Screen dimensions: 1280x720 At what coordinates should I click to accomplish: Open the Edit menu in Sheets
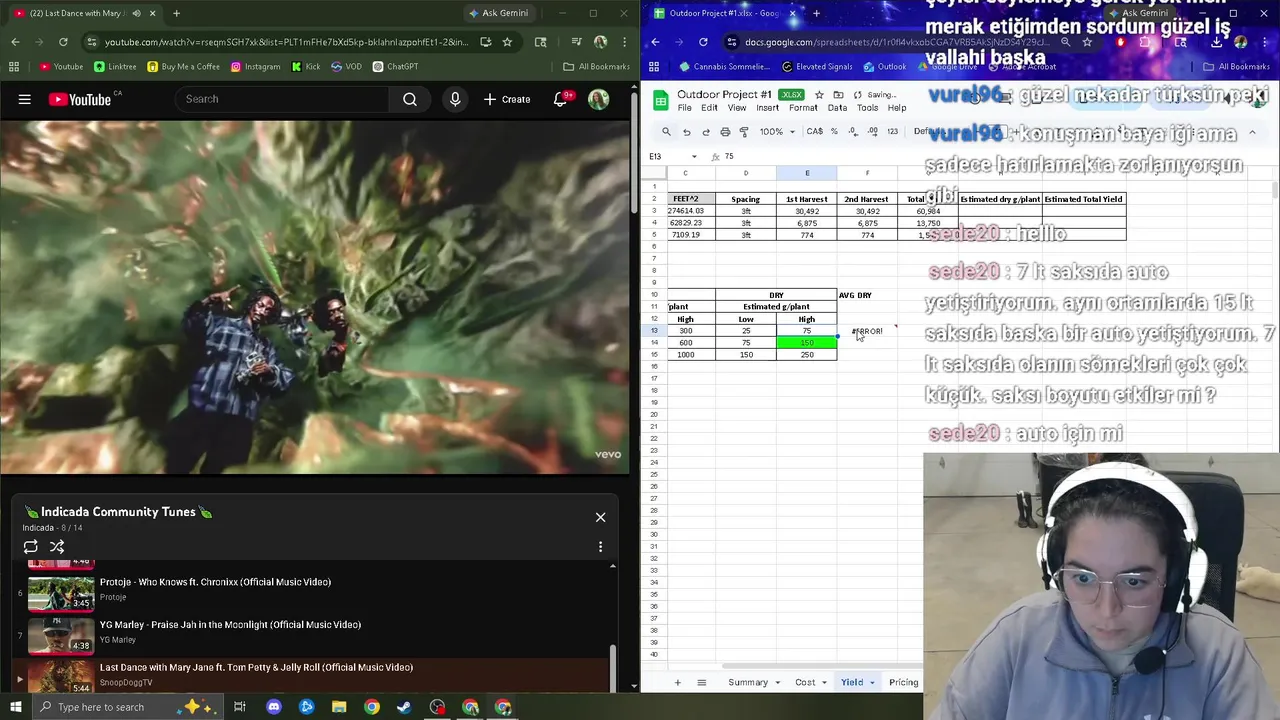(709, 108)
